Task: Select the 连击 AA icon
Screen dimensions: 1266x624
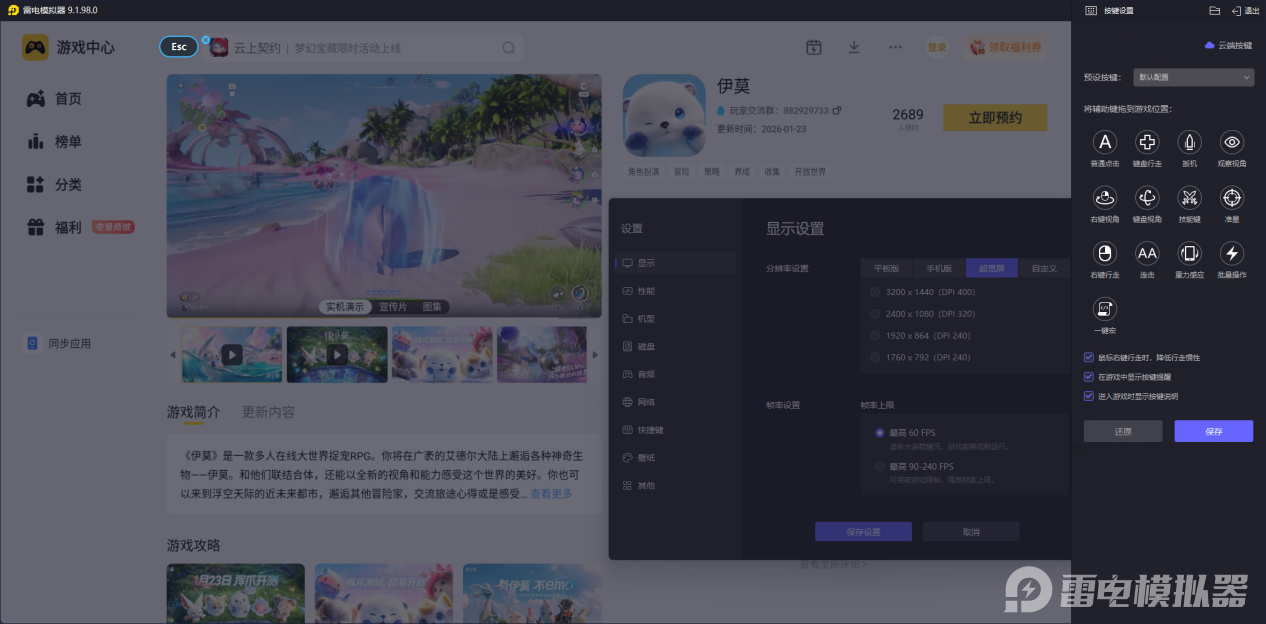Action: 1147,253
